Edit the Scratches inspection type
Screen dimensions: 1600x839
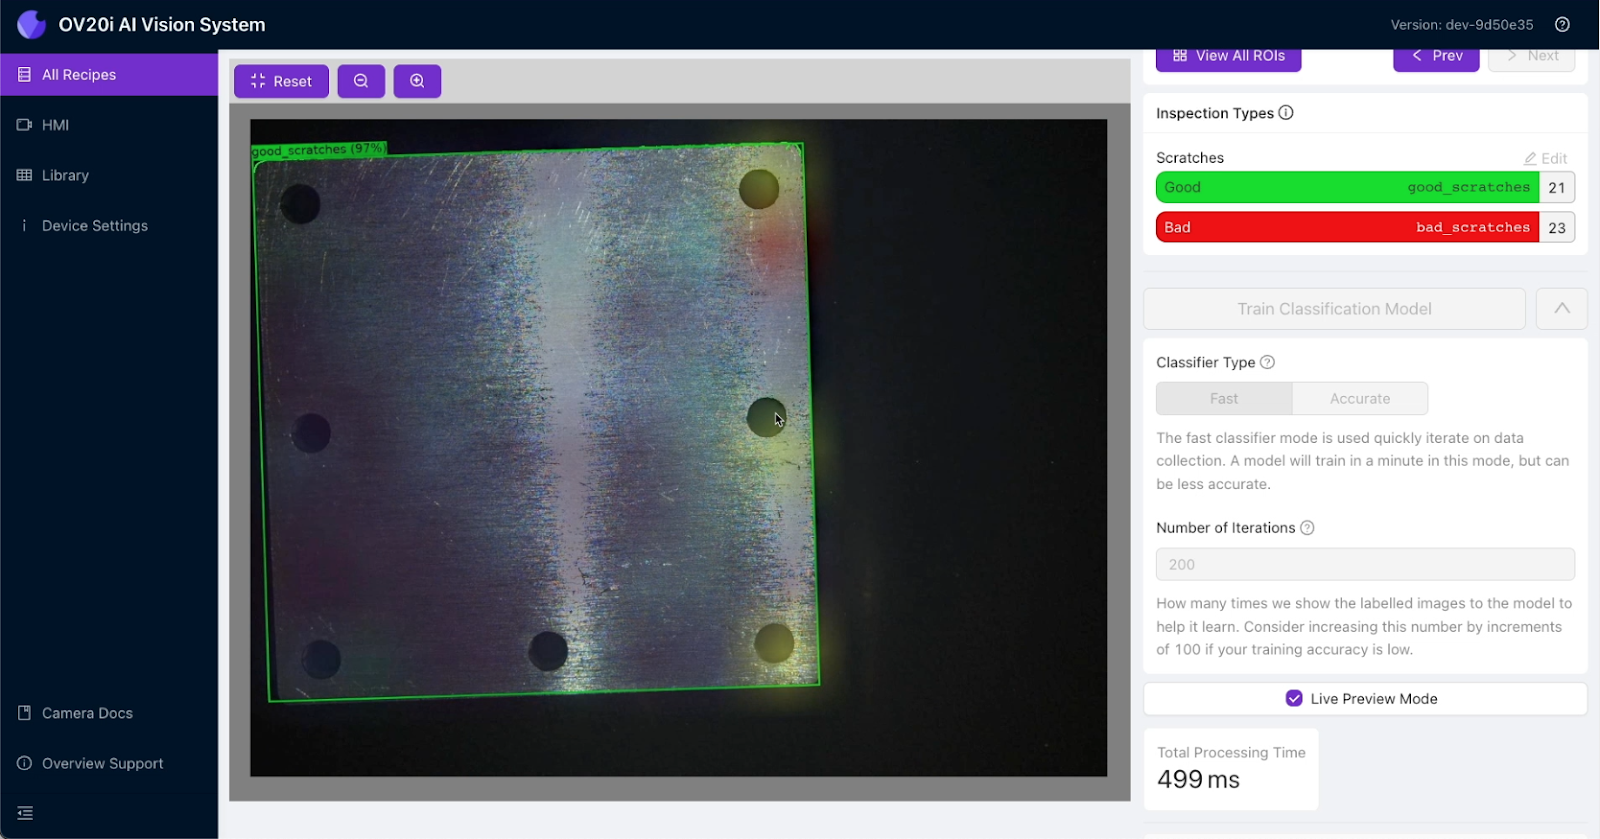tap(1545, 158)
